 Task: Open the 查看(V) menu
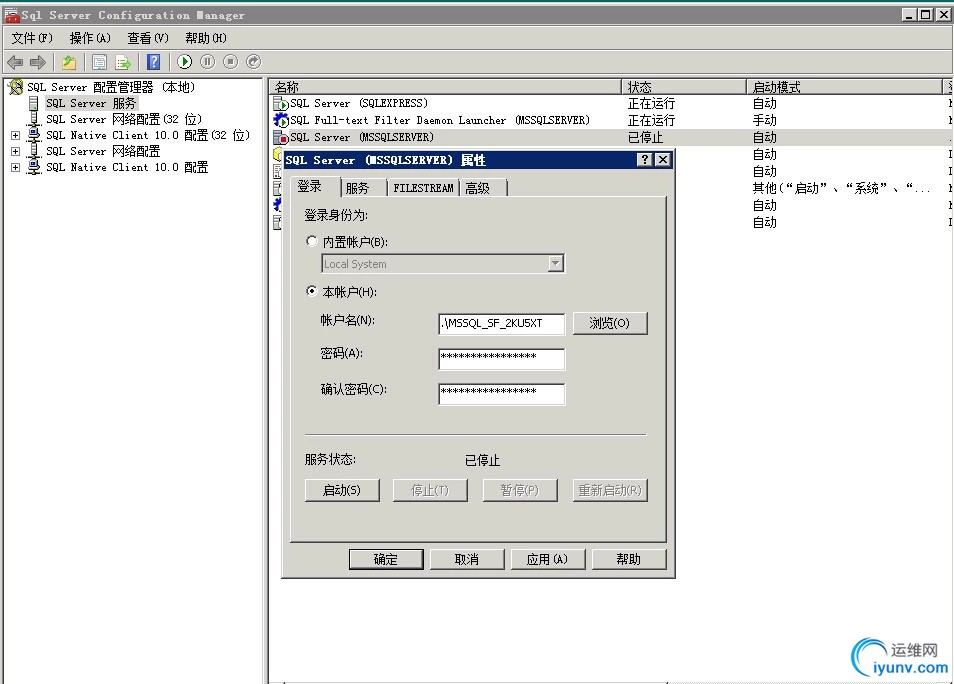tap(148, 38)
